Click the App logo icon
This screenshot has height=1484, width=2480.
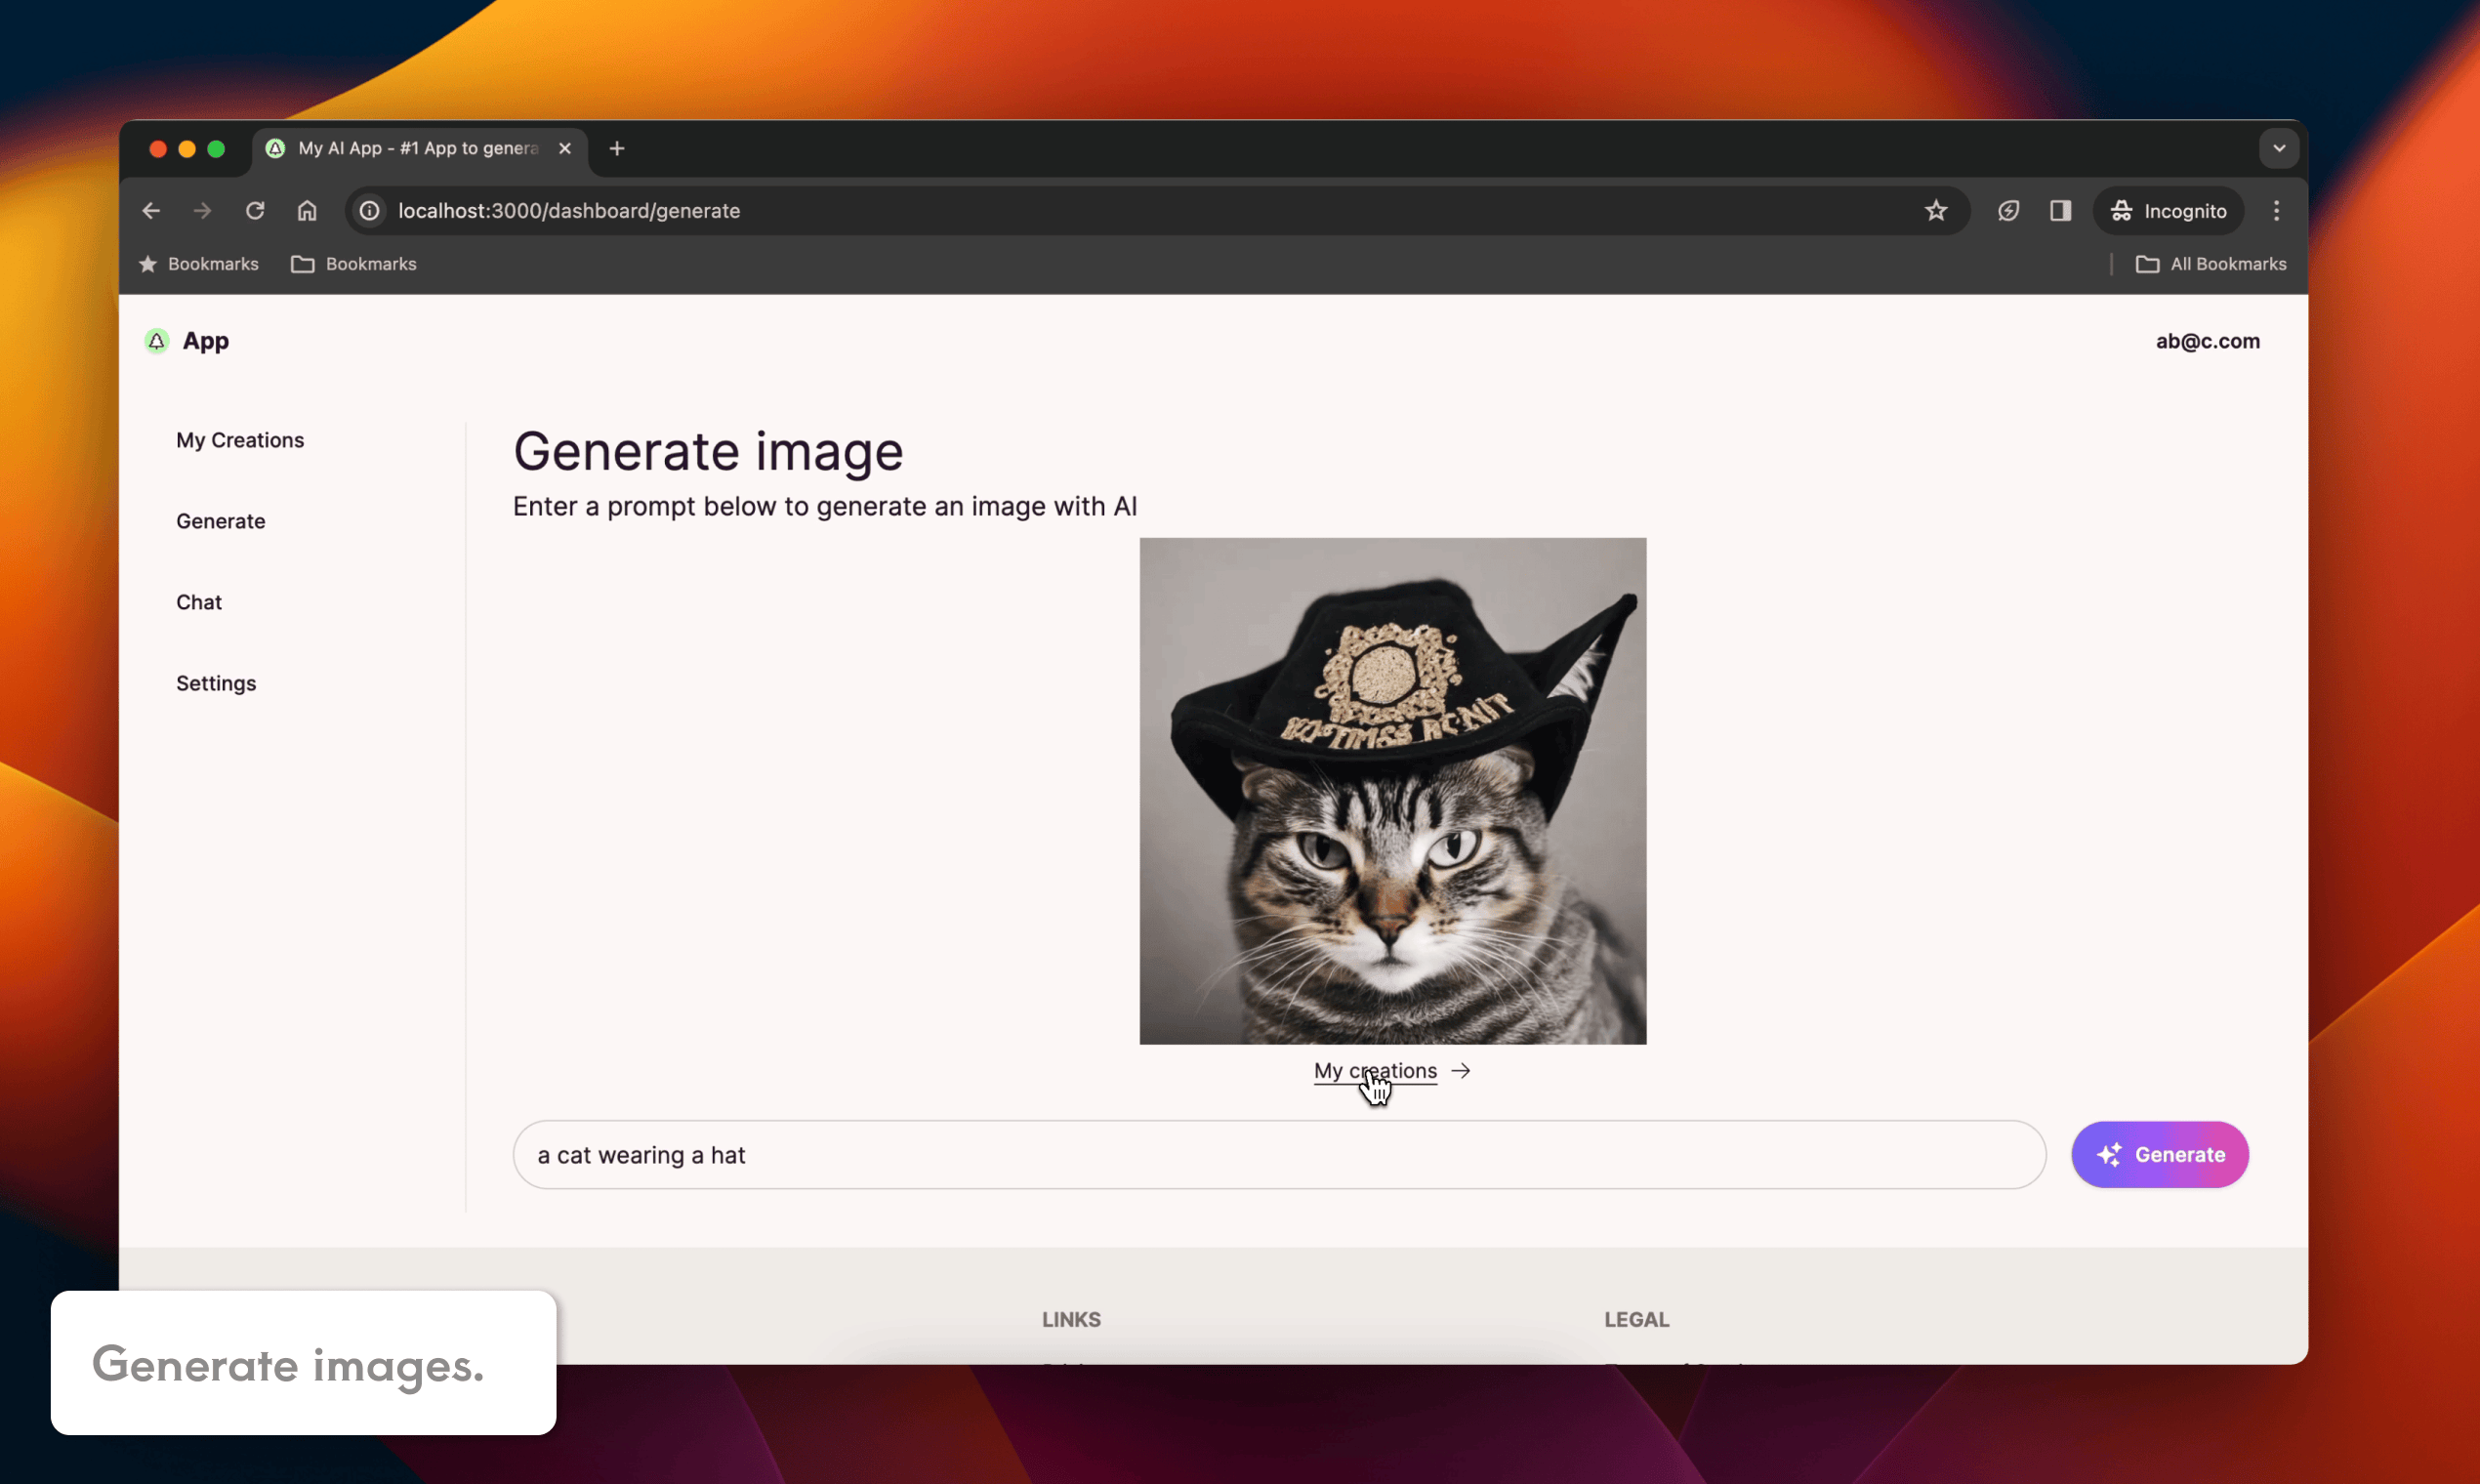157,342
